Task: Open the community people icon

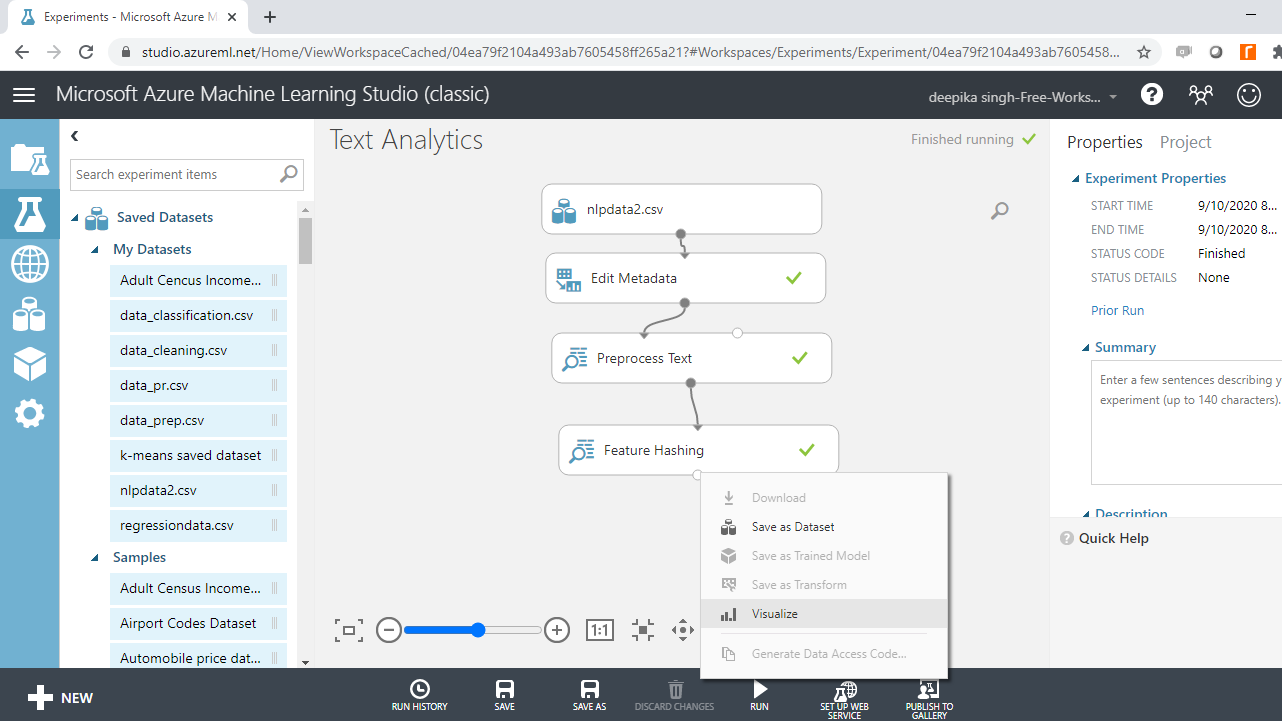Action: 1200,95
